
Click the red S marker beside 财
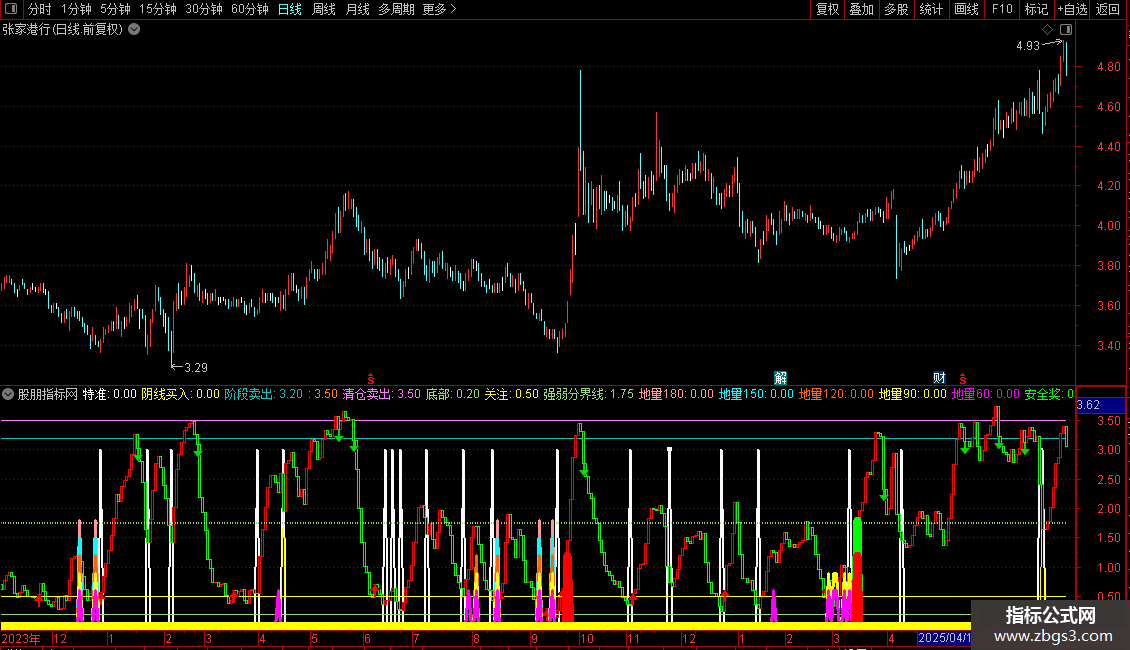[963, 378]
